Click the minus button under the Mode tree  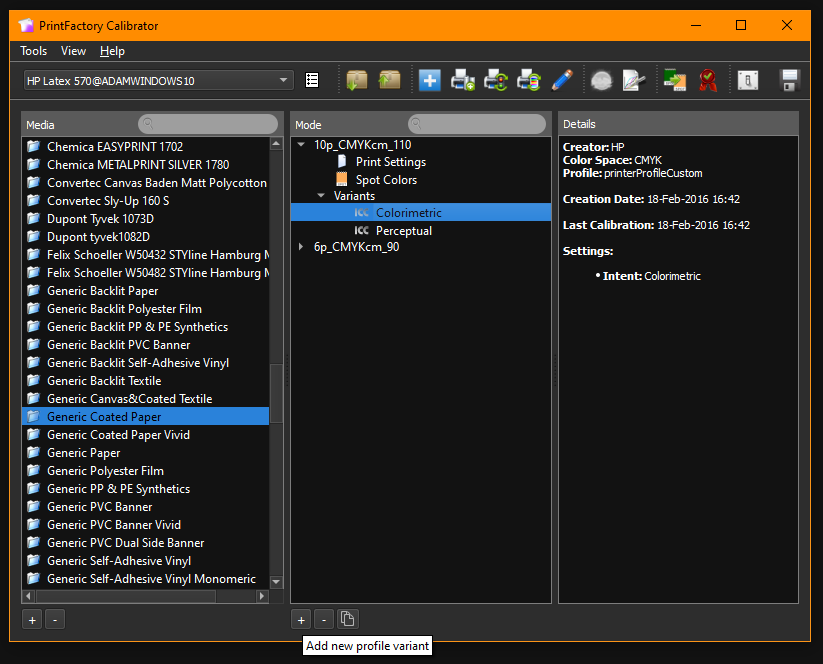324,620
